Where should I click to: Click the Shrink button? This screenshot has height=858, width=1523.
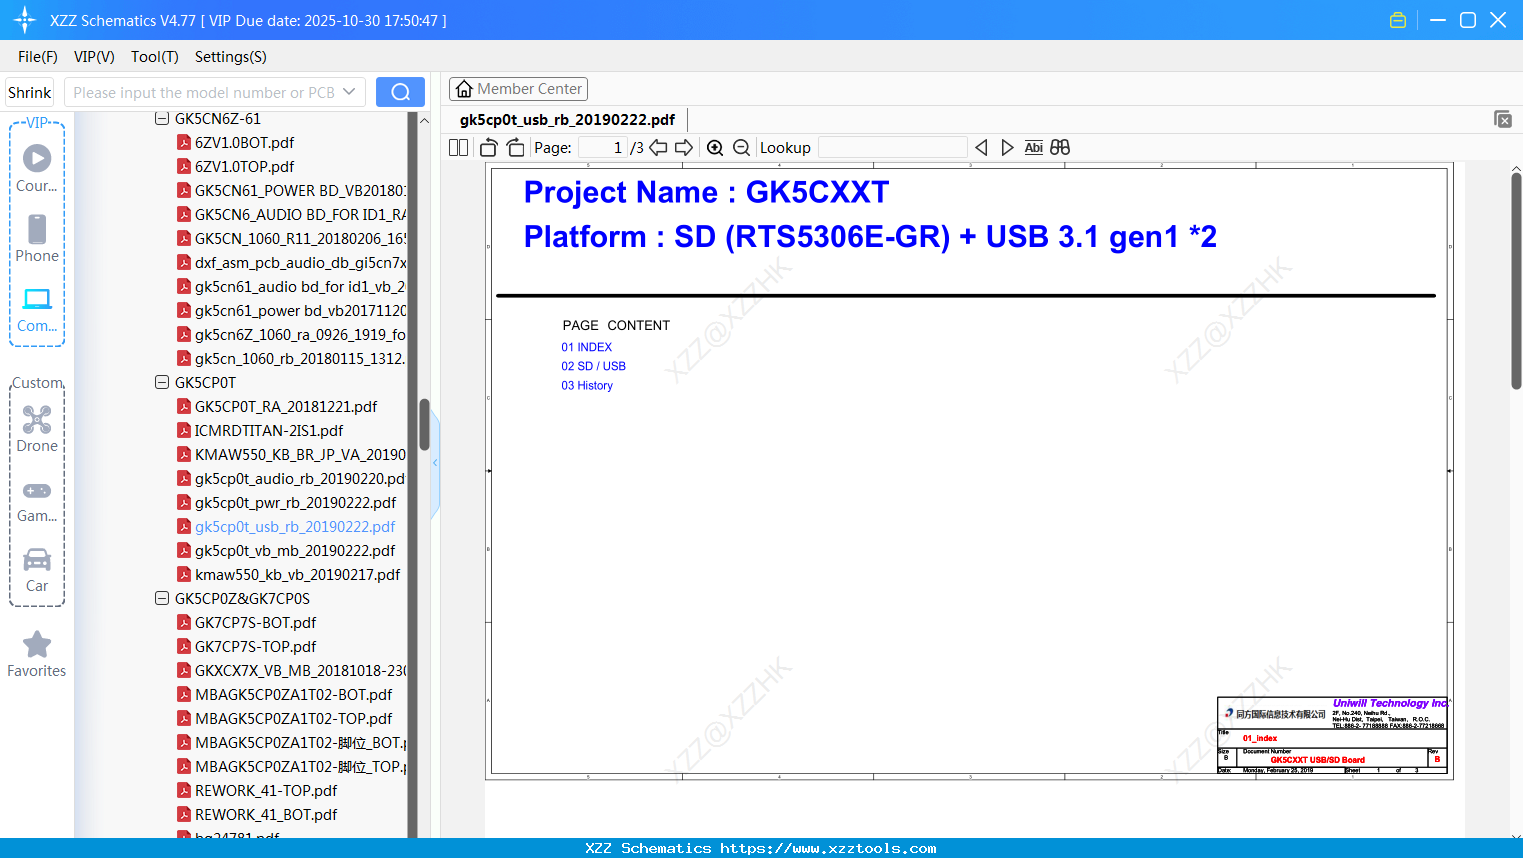30,92
